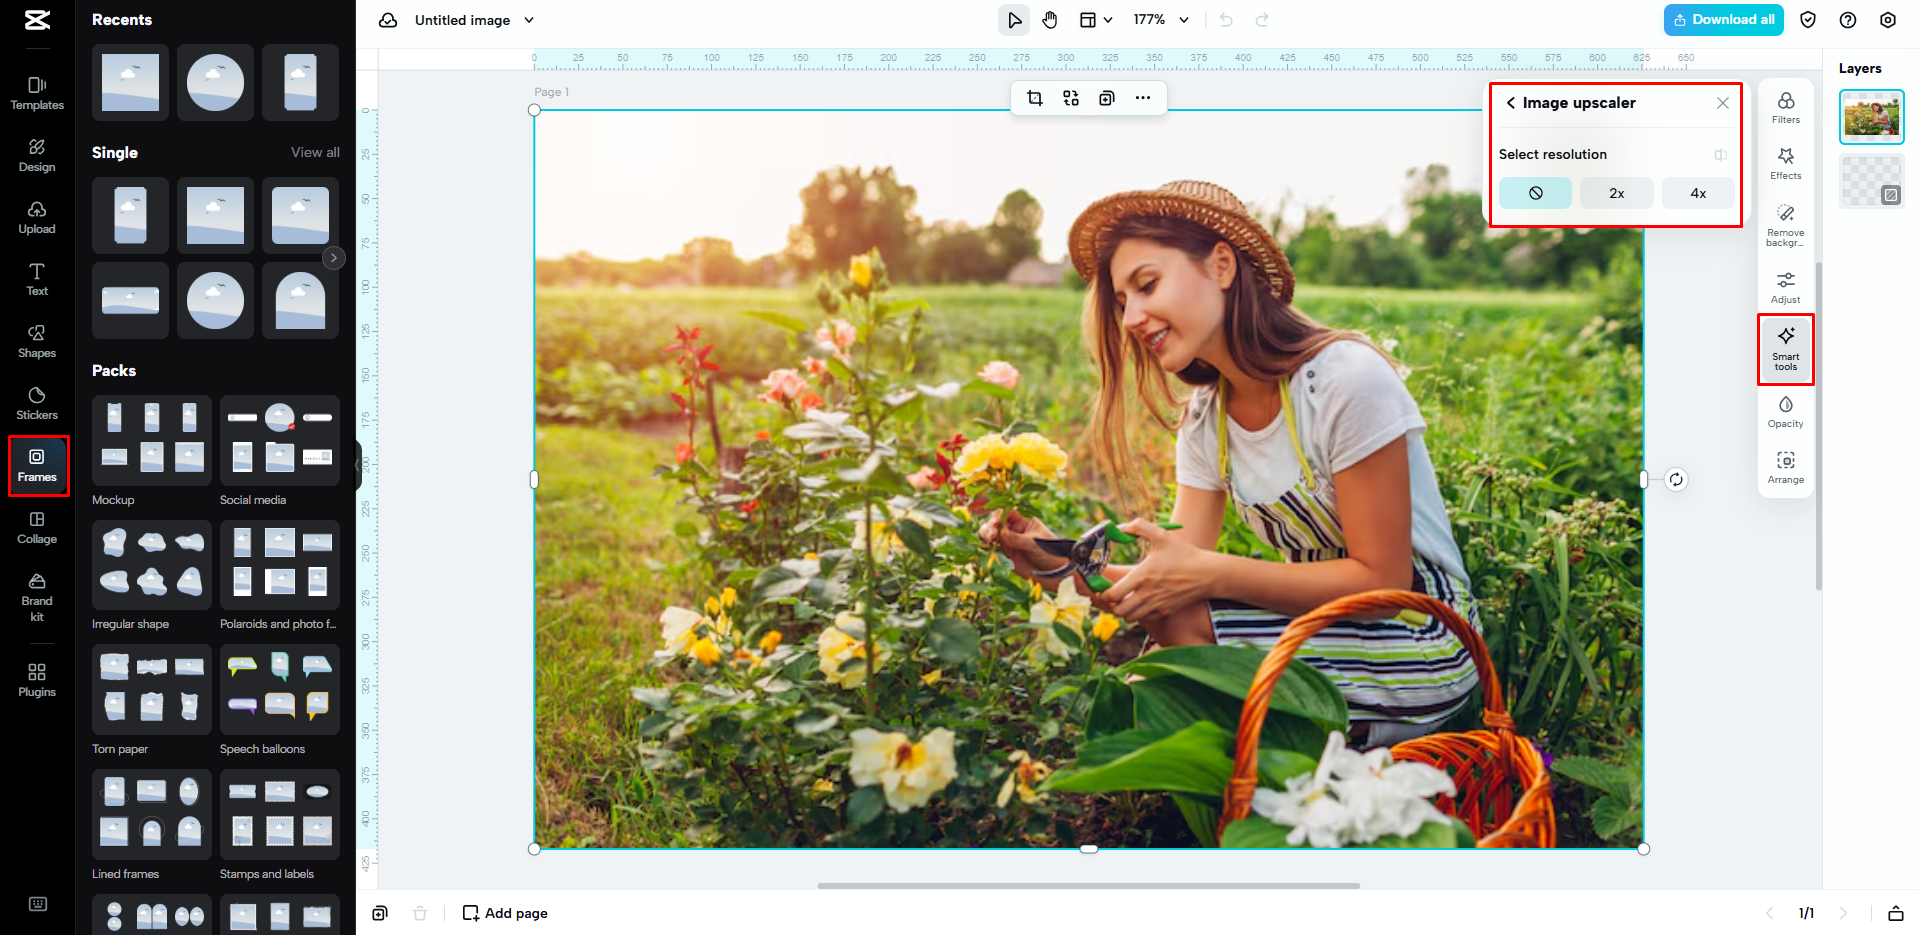
Task: Open the Upload panel
Action: point(36,218)
